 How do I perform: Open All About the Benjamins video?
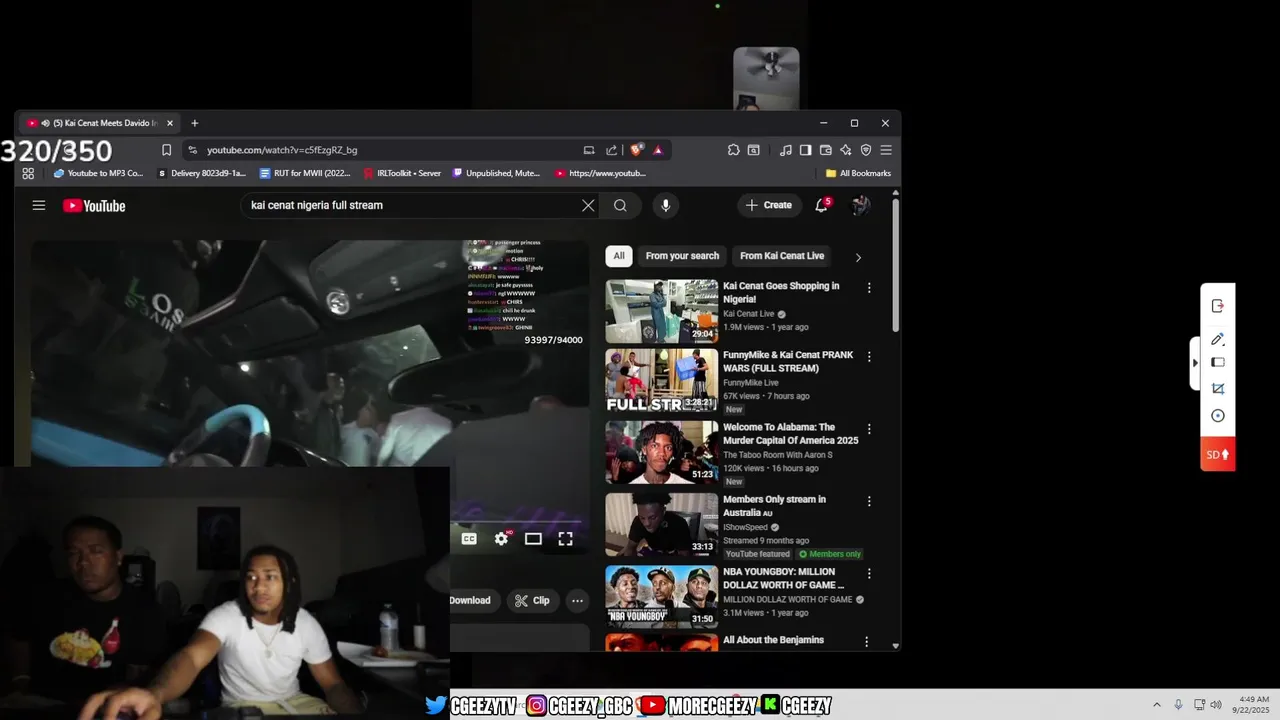(773, 640)
